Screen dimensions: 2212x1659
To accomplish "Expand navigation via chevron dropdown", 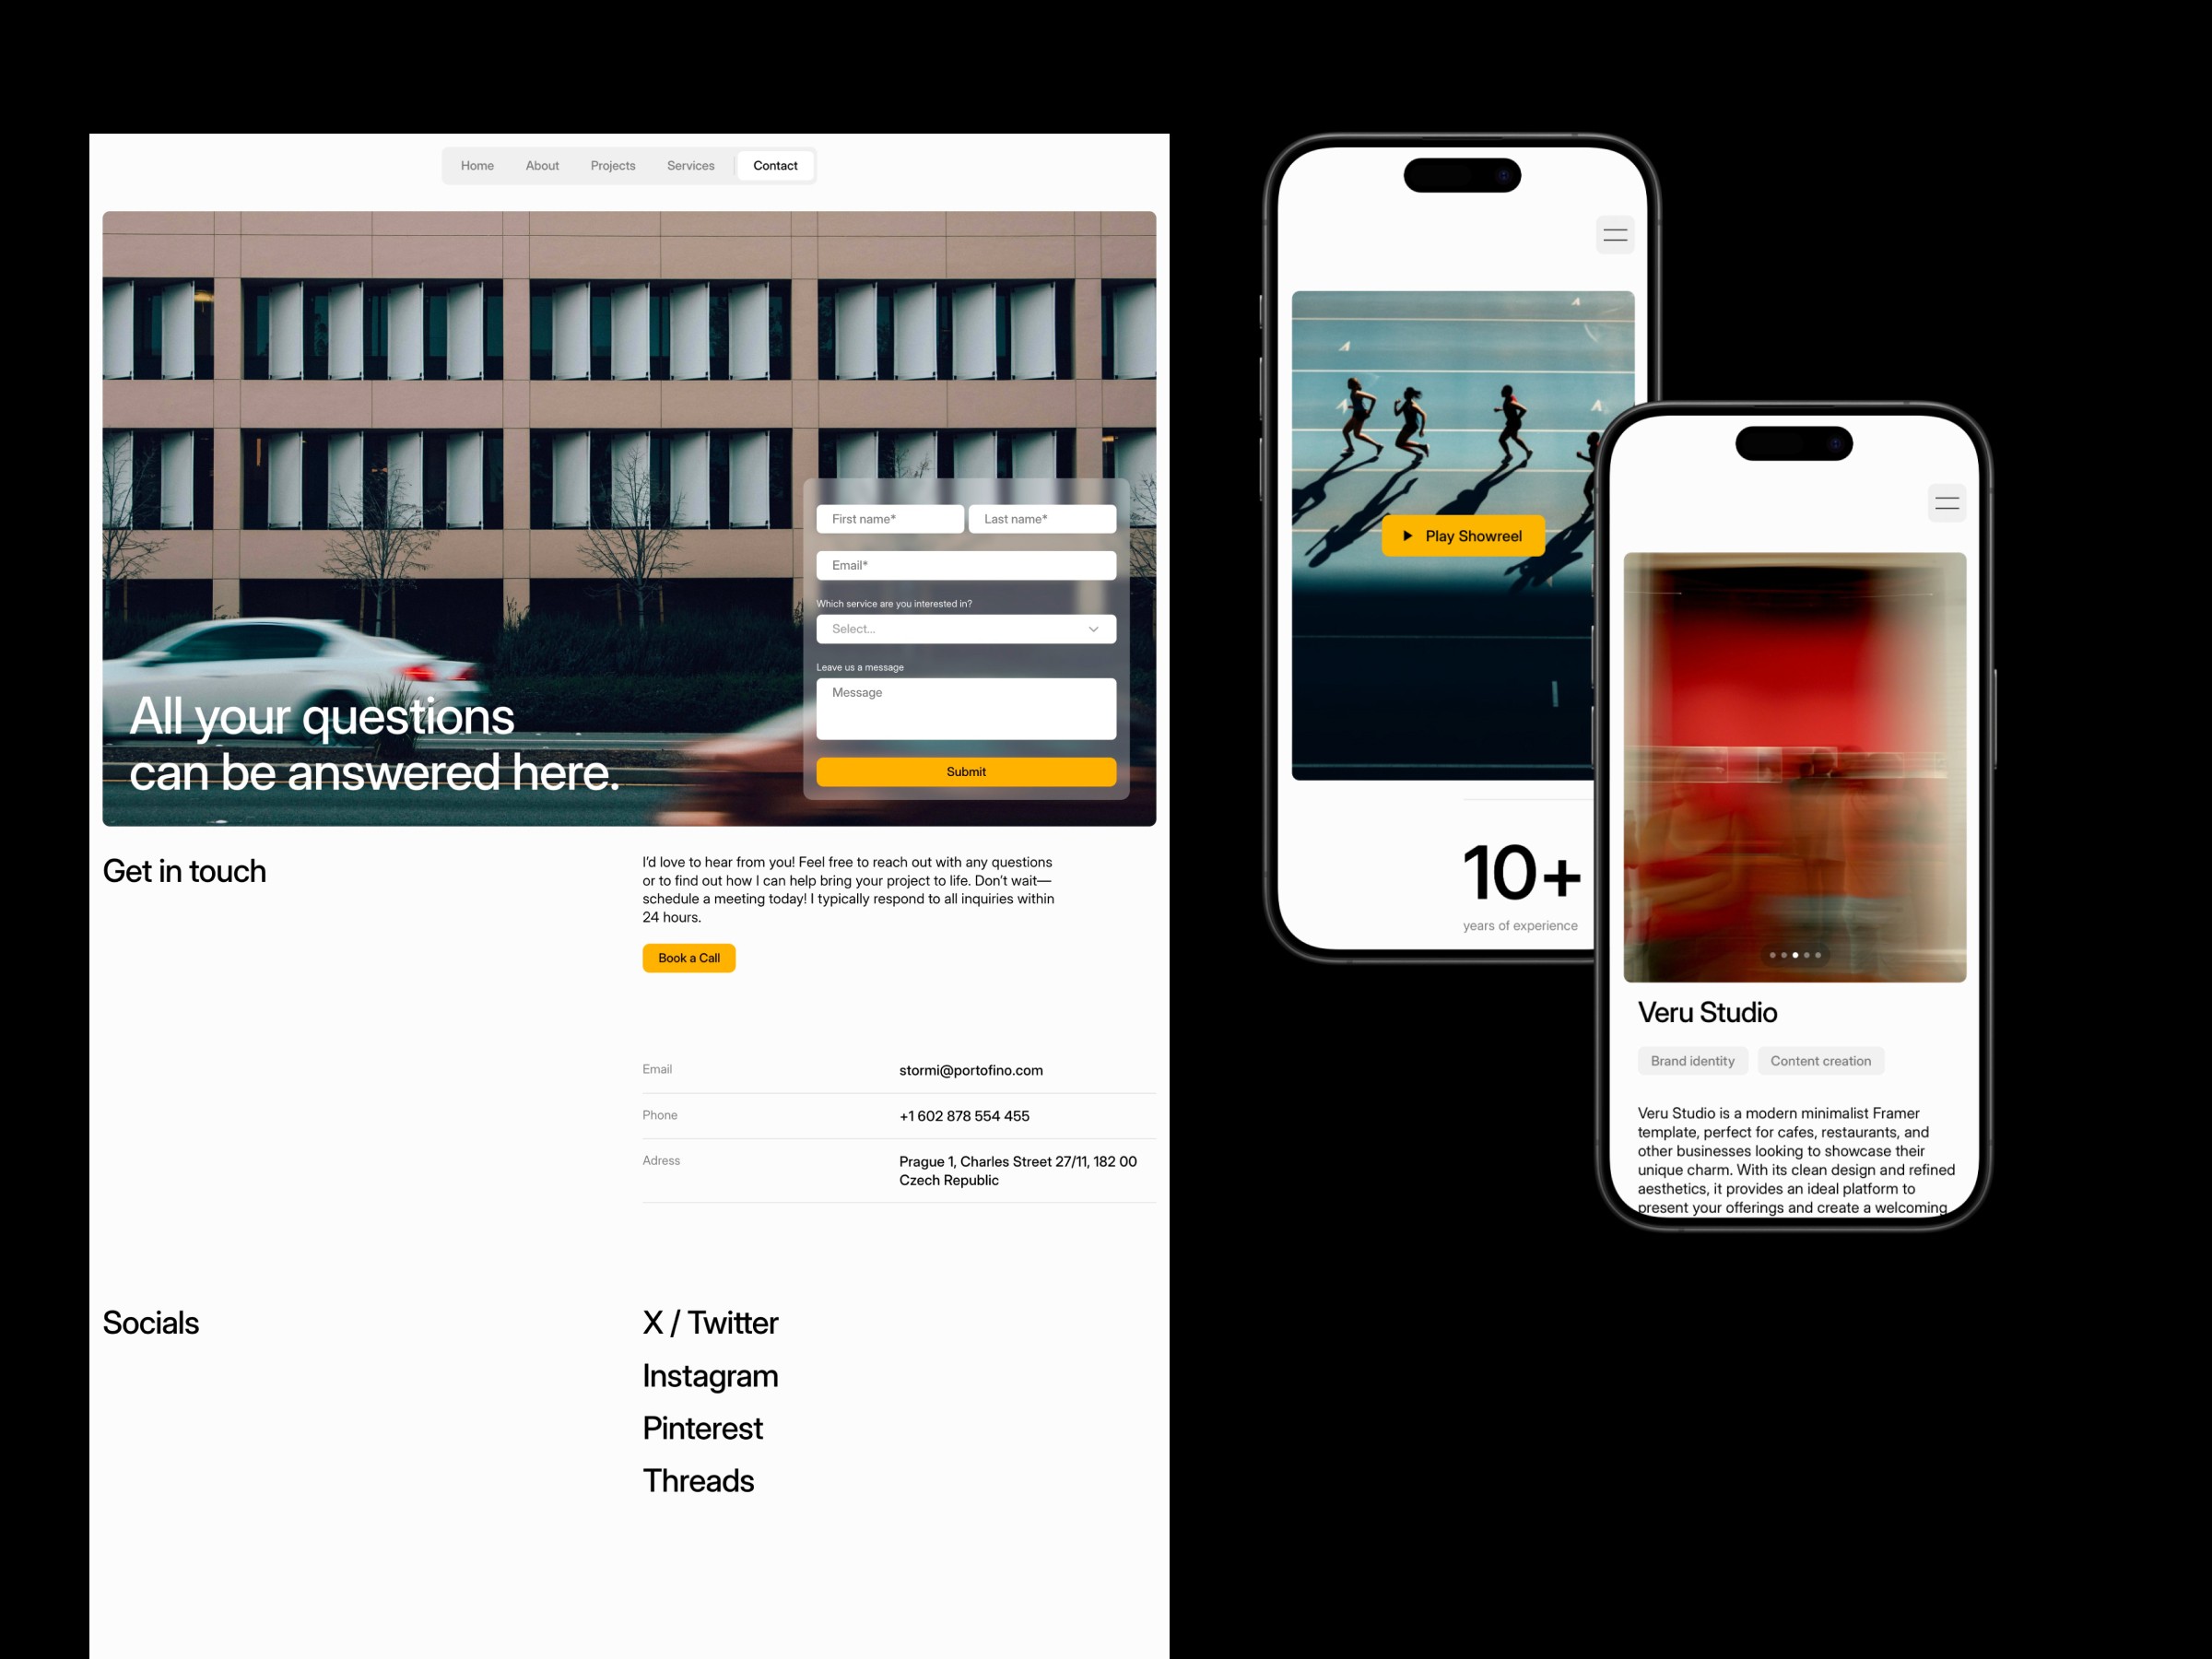I will (1094, 629).
